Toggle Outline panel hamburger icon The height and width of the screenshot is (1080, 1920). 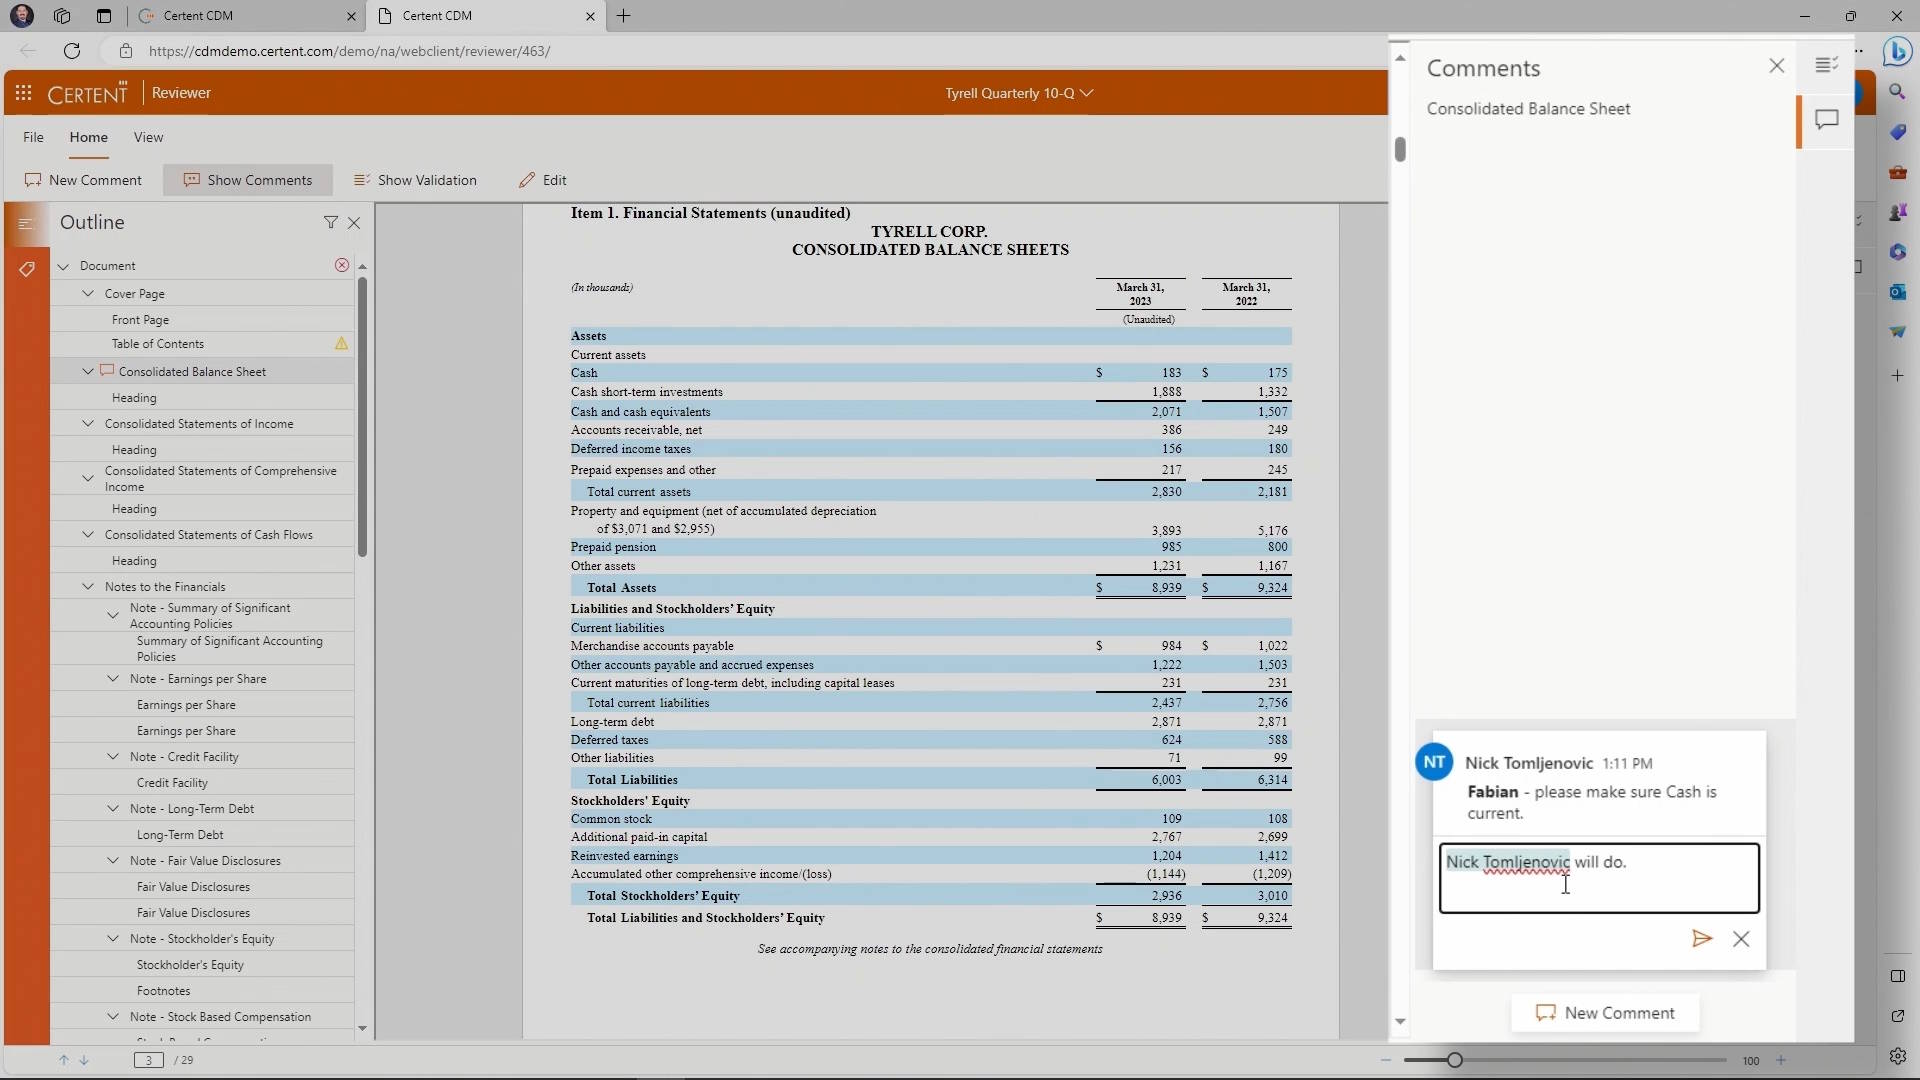(x=27, y=223)
